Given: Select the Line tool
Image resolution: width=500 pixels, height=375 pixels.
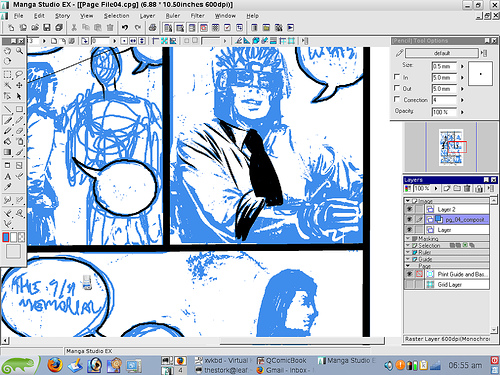Looking at the screenshot, I should tap(7, 109).
